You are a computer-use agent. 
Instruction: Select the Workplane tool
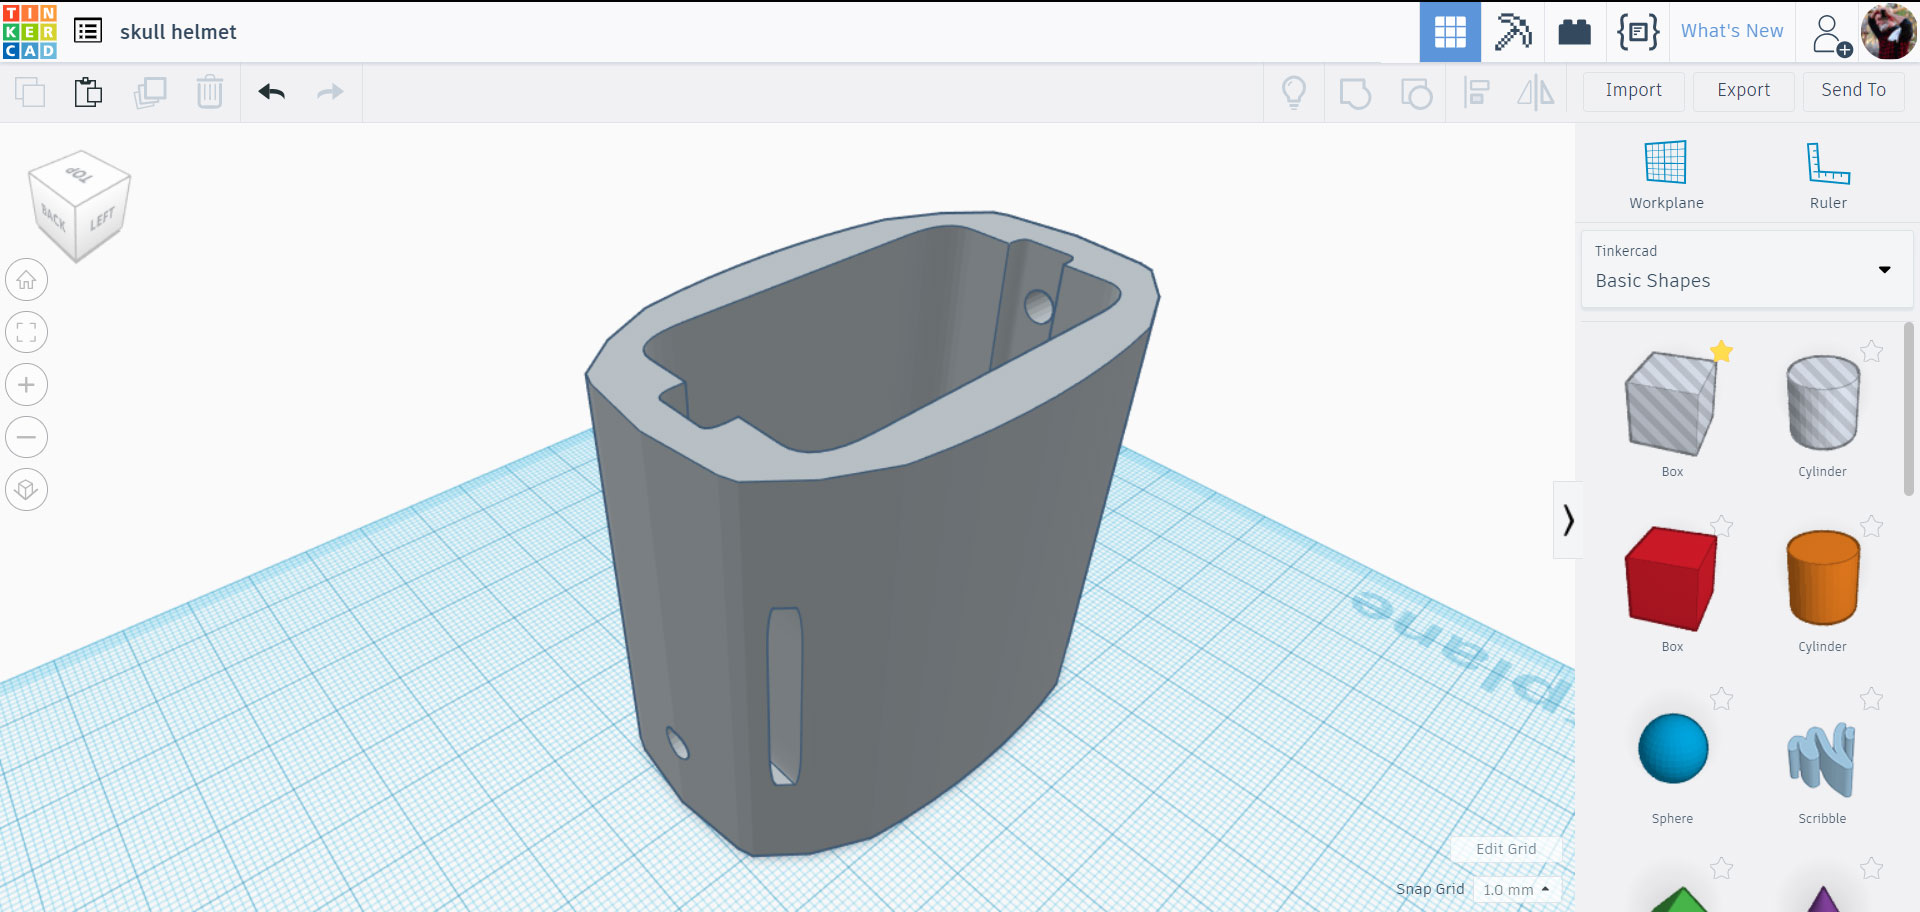(x=1666, y=175)
